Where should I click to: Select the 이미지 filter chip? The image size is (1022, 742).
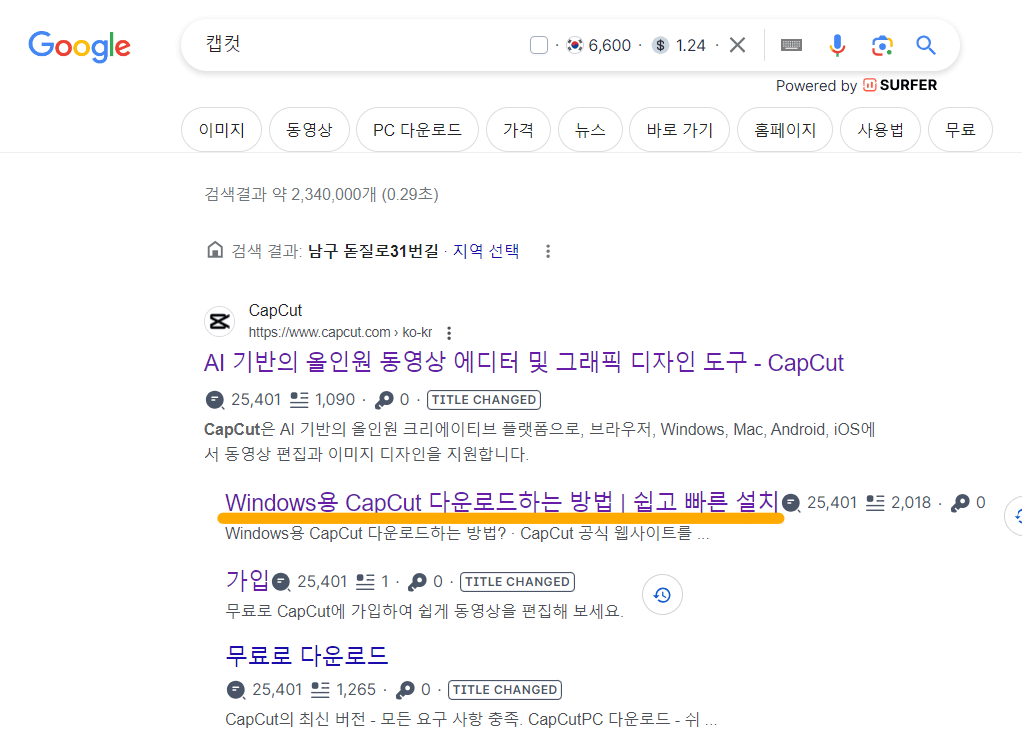(x=222, y=130)
